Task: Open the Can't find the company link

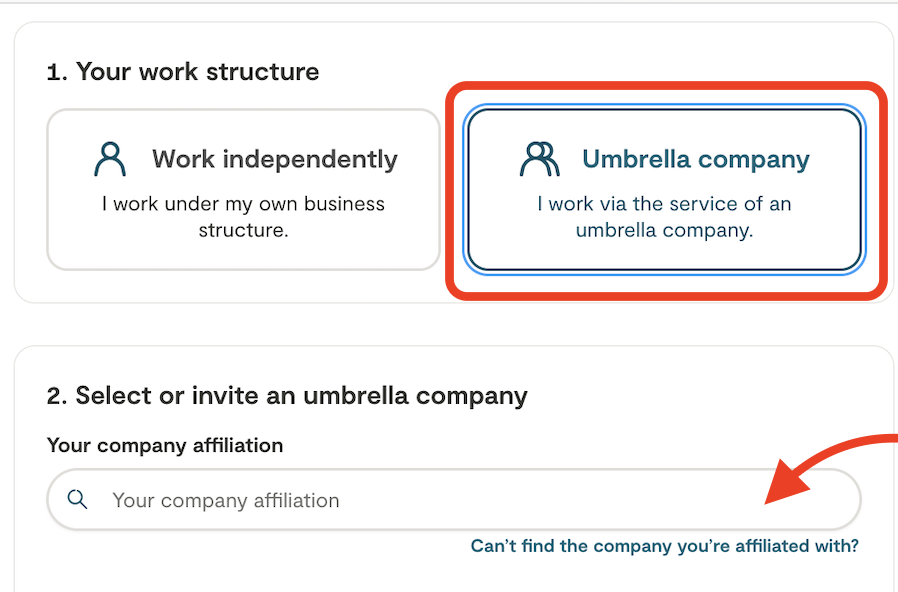Action: tap(664, 546)
